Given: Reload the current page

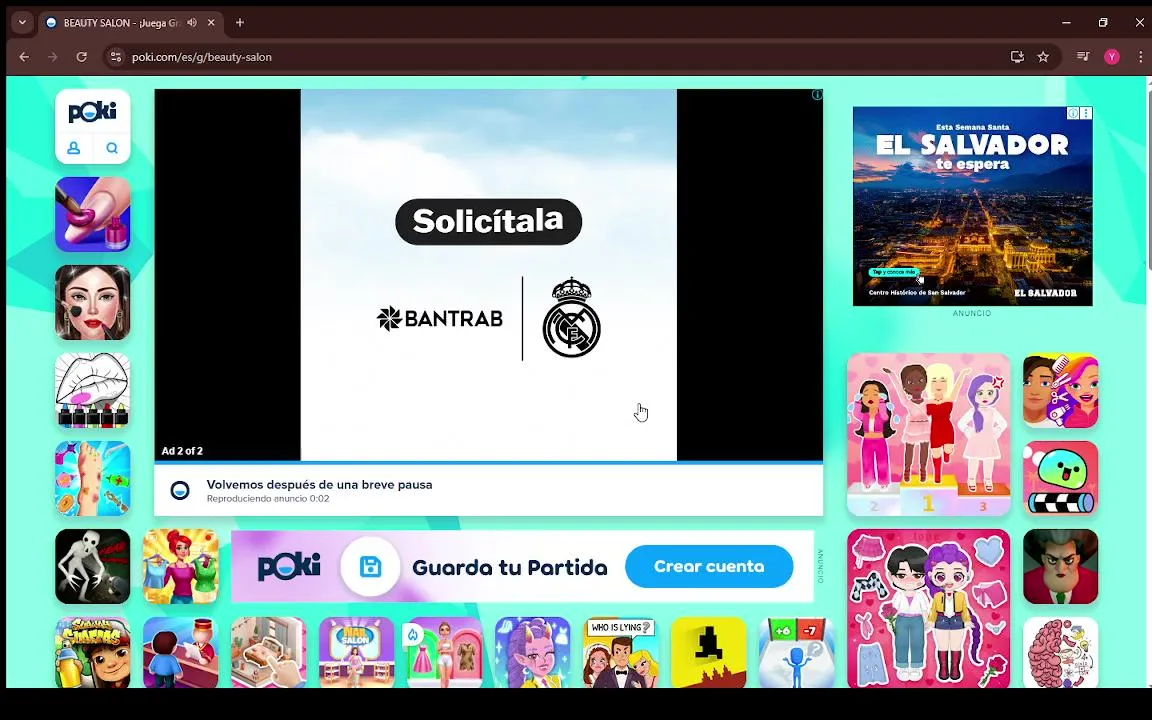Looking at the screenshot, I should (82, 57).
